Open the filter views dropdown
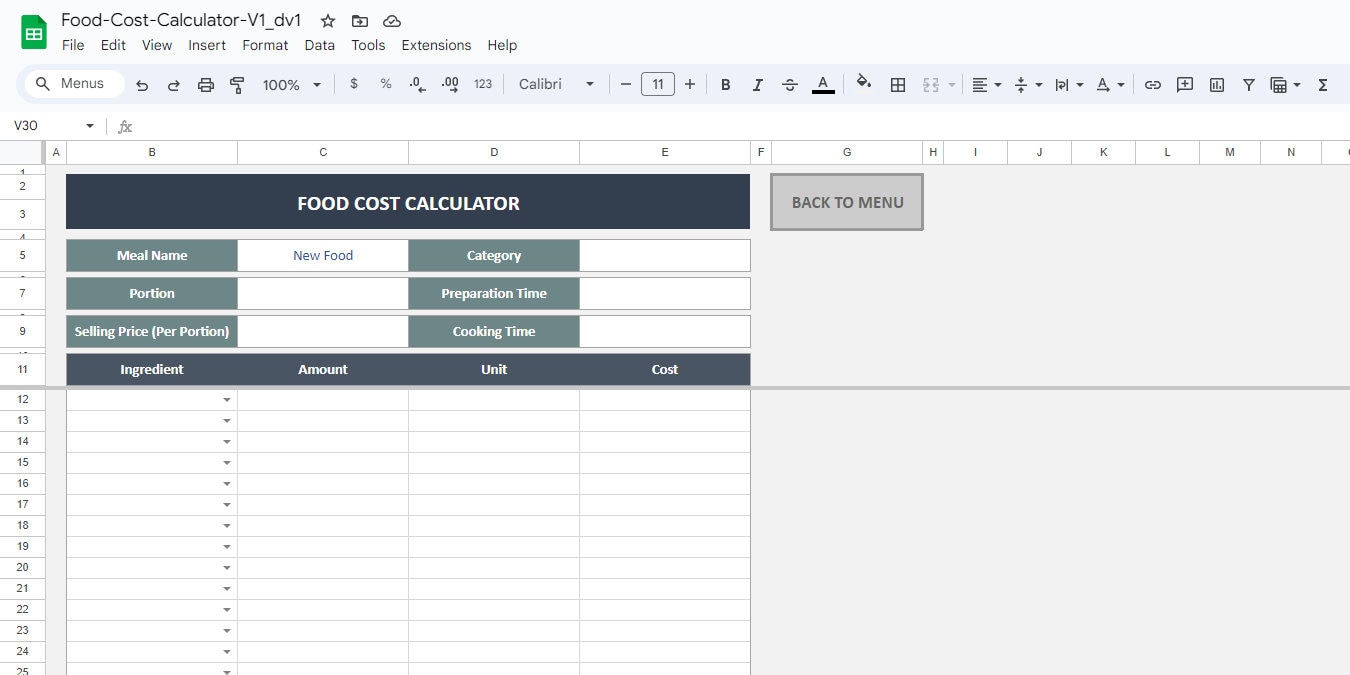 click(1285, 85)
